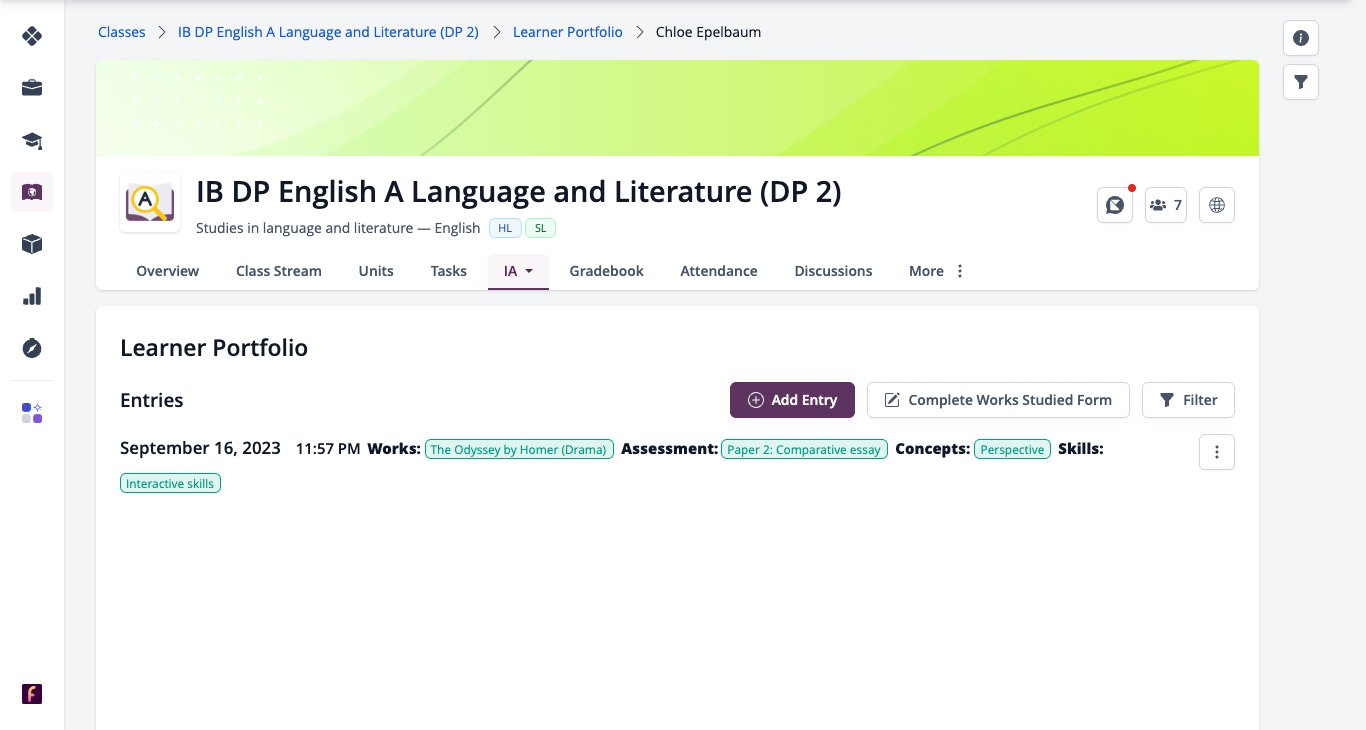Switch to the Gradebook tab
Image resolution: width=1366 pixels, height=730 pixels.
pyautogui.click(x=606, y=271)
